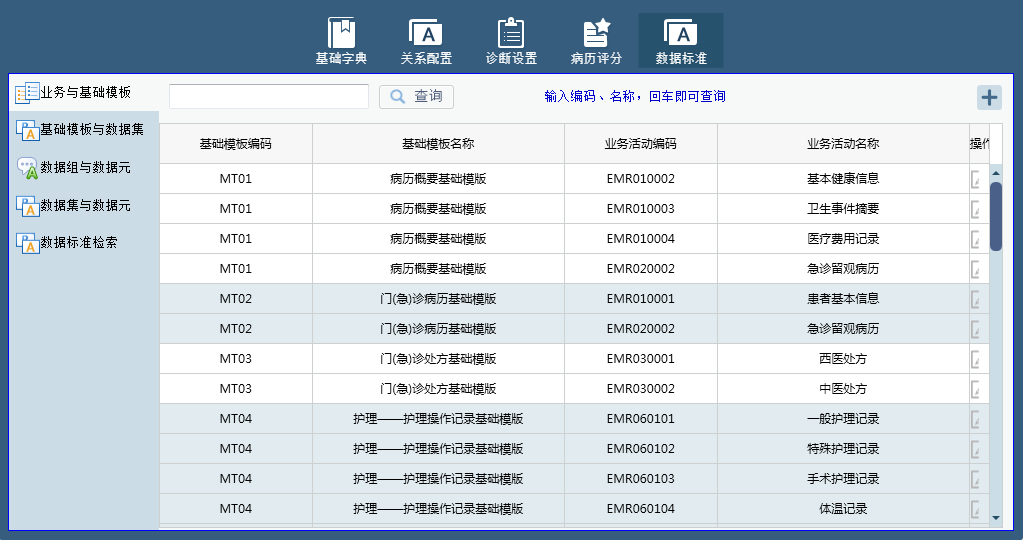1023x540 pixels.
Task: Open the 关系配置 module
Action: pos(426,41)
